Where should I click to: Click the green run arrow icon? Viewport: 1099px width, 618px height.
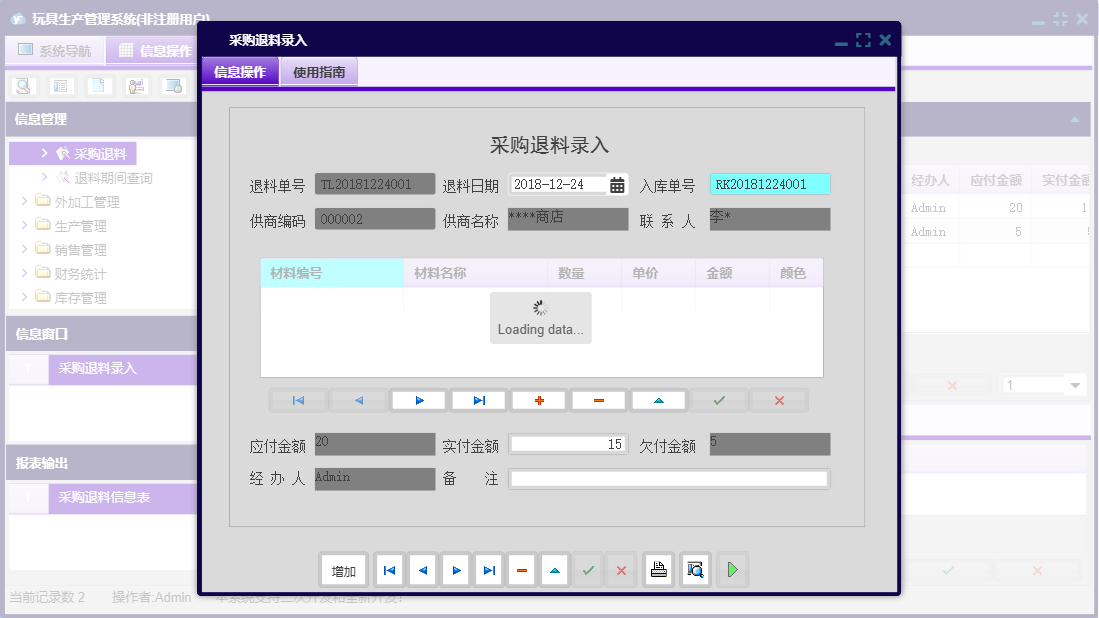[731, 569]
